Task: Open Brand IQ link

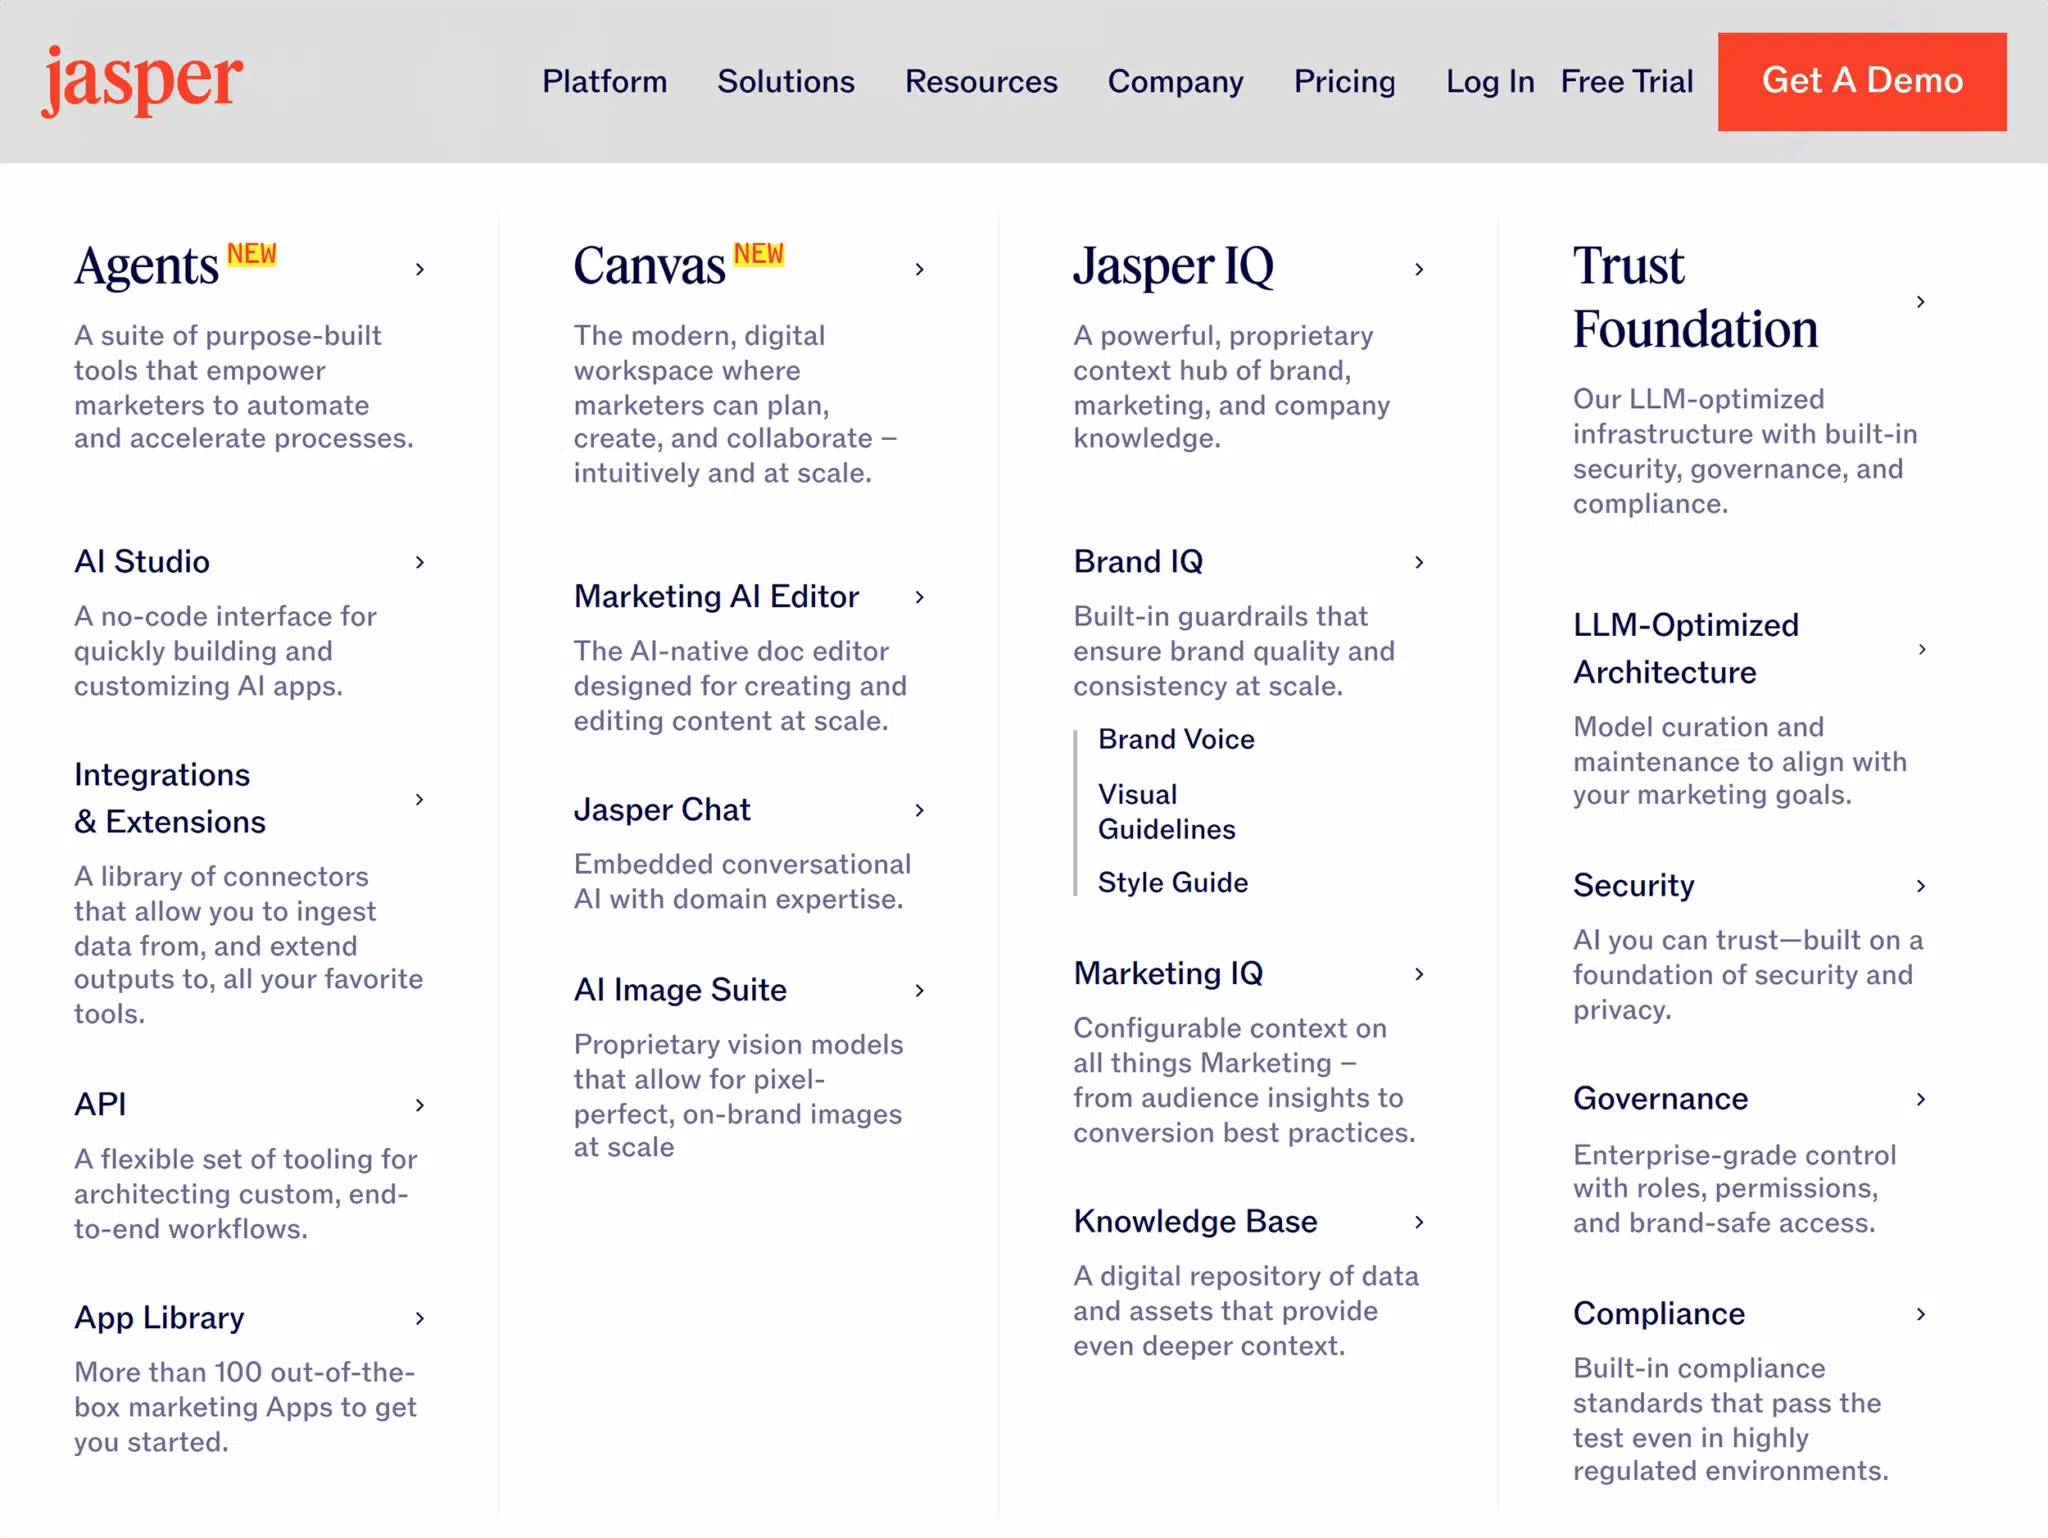Action: [1138, 562]
